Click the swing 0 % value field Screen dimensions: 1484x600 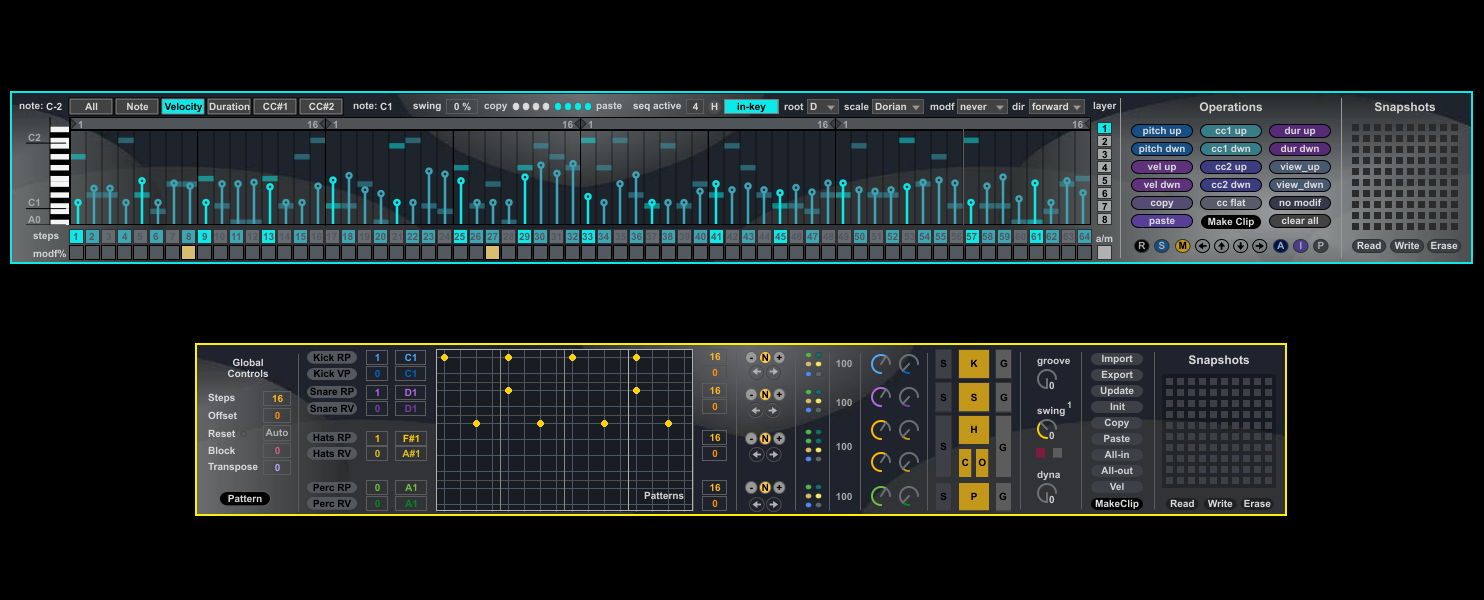click(461, 106)
